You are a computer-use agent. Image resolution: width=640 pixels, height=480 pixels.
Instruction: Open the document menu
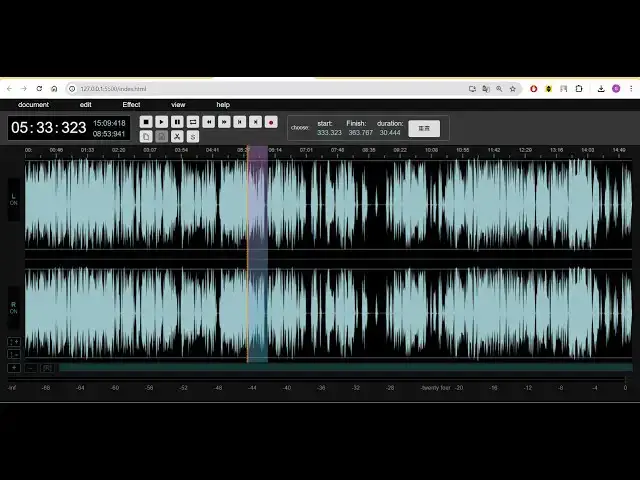pyautogui.click(x=33, y=105)
